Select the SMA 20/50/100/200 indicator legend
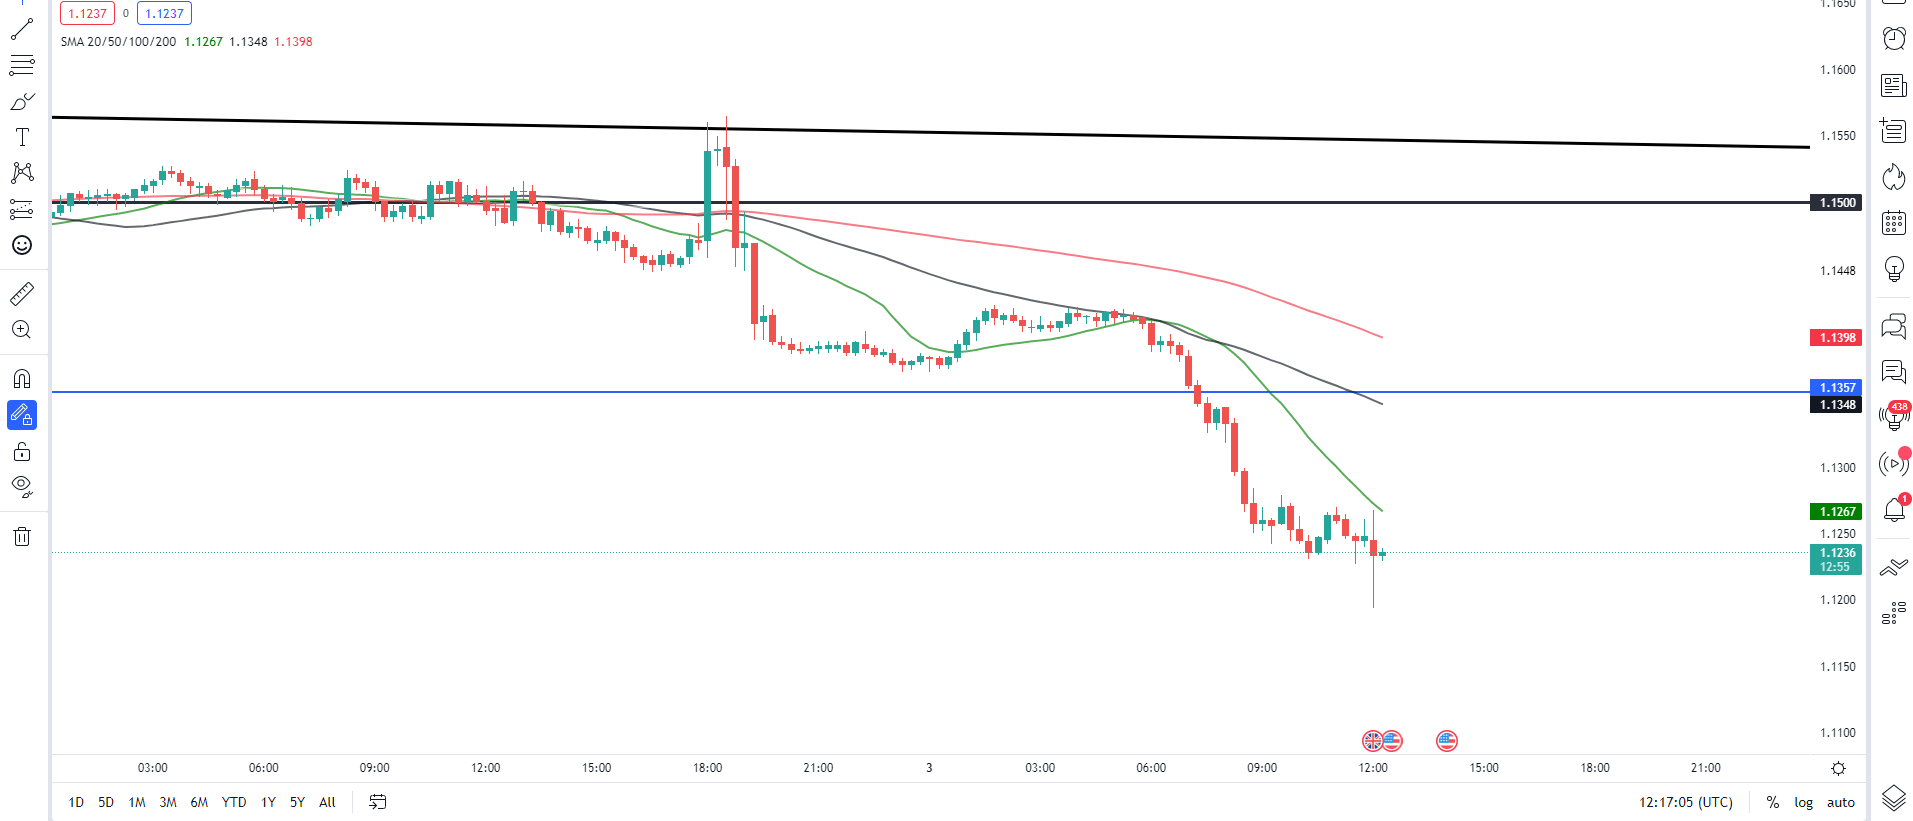1913x821 pixels. [x=118, y=42]
